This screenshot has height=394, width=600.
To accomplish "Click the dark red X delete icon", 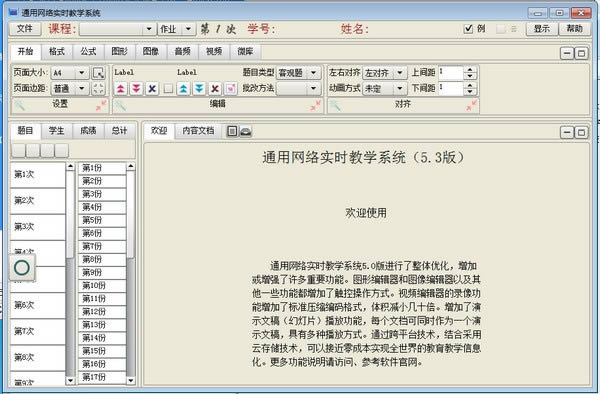I will pyautogui.click(x=215, y=89).
